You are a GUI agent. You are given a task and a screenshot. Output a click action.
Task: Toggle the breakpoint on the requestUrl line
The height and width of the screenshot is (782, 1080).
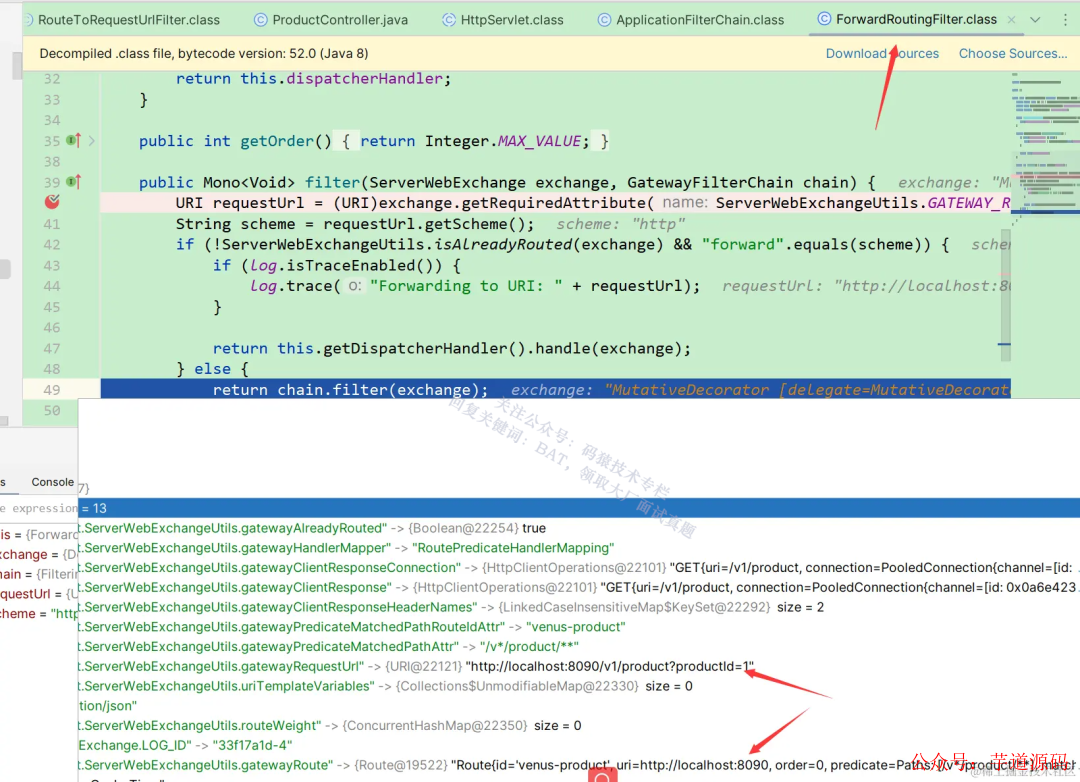pos(52,202)
